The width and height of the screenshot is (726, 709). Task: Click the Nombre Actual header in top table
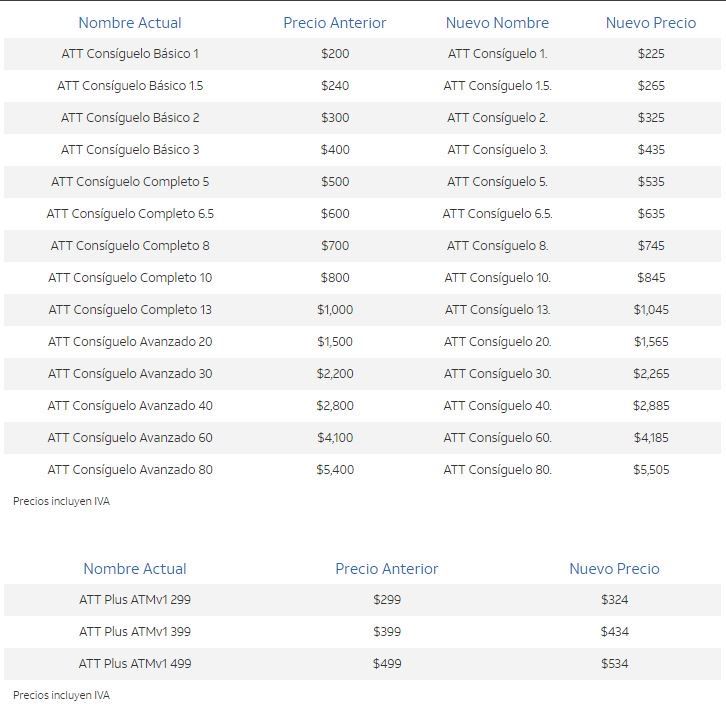point(130,23)
